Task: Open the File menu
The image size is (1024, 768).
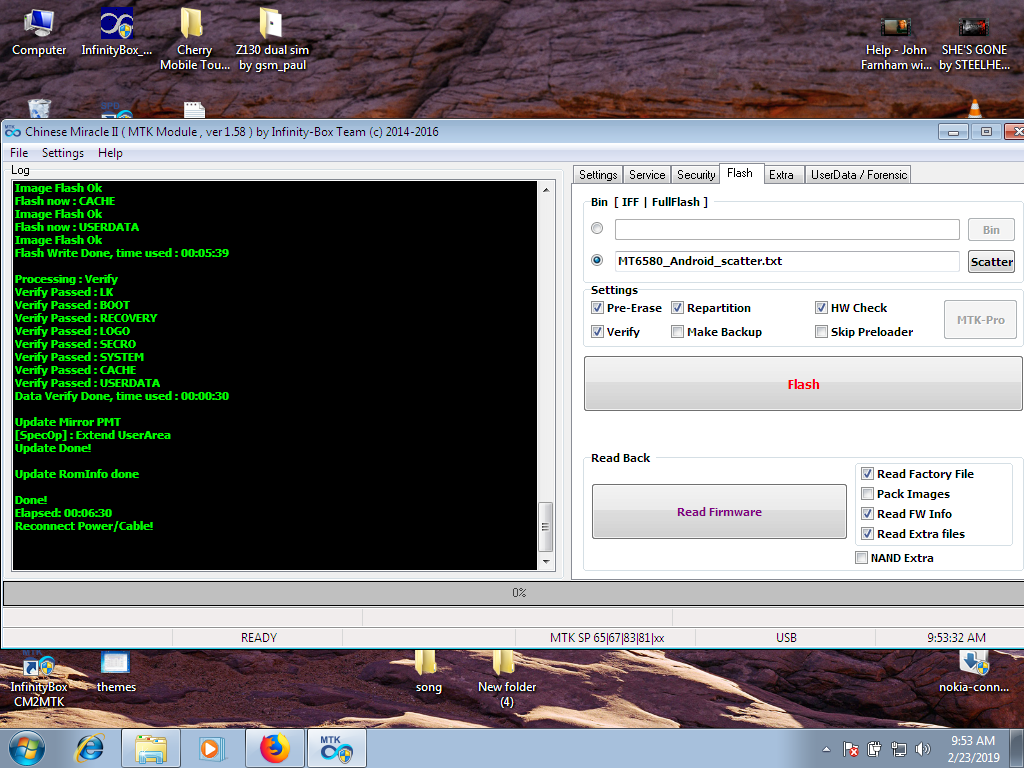Action: click(x=19, y=153)
